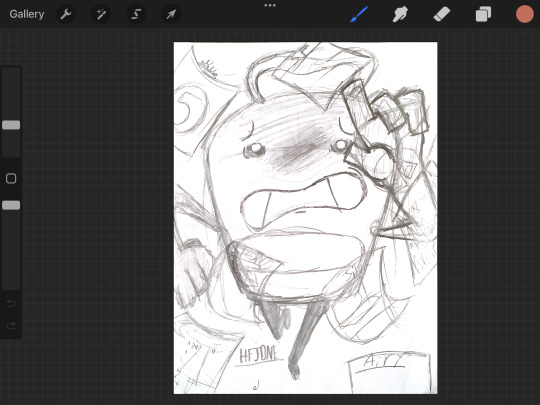The width and height of the screenshot is (540, 405).
Task: Click the brush opacity slider handle
Action: (x=11, y=205)
